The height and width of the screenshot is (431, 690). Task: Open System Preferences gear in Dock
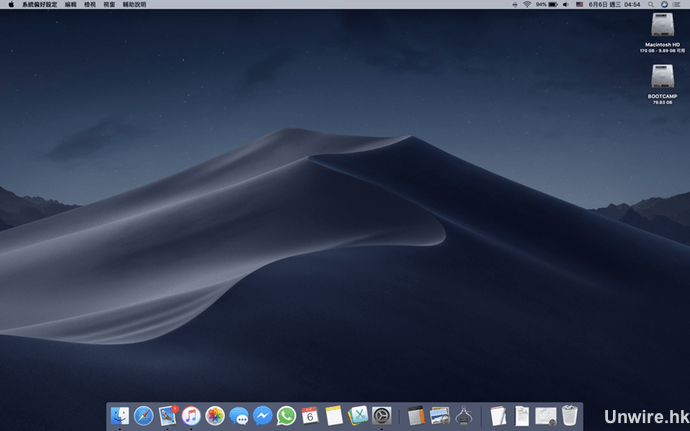click(x=382, y=416)
